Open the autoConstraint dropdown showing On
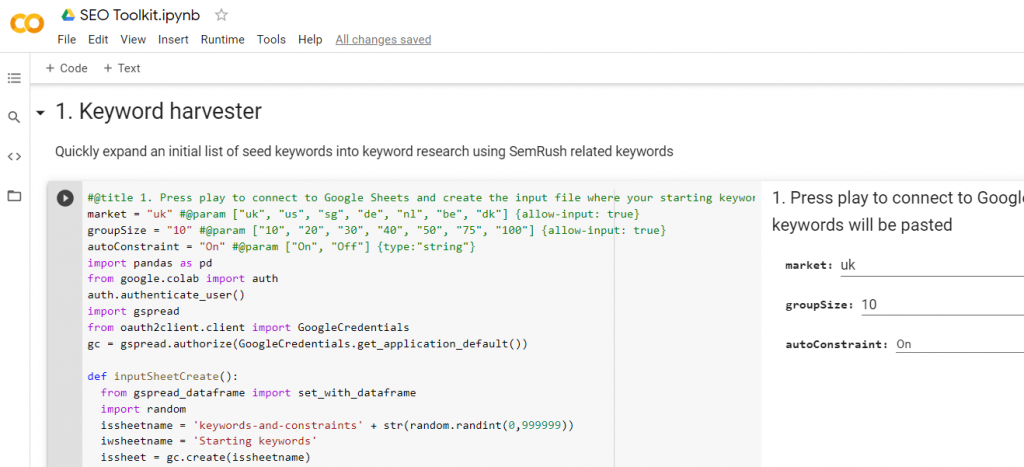 (959, 344)
